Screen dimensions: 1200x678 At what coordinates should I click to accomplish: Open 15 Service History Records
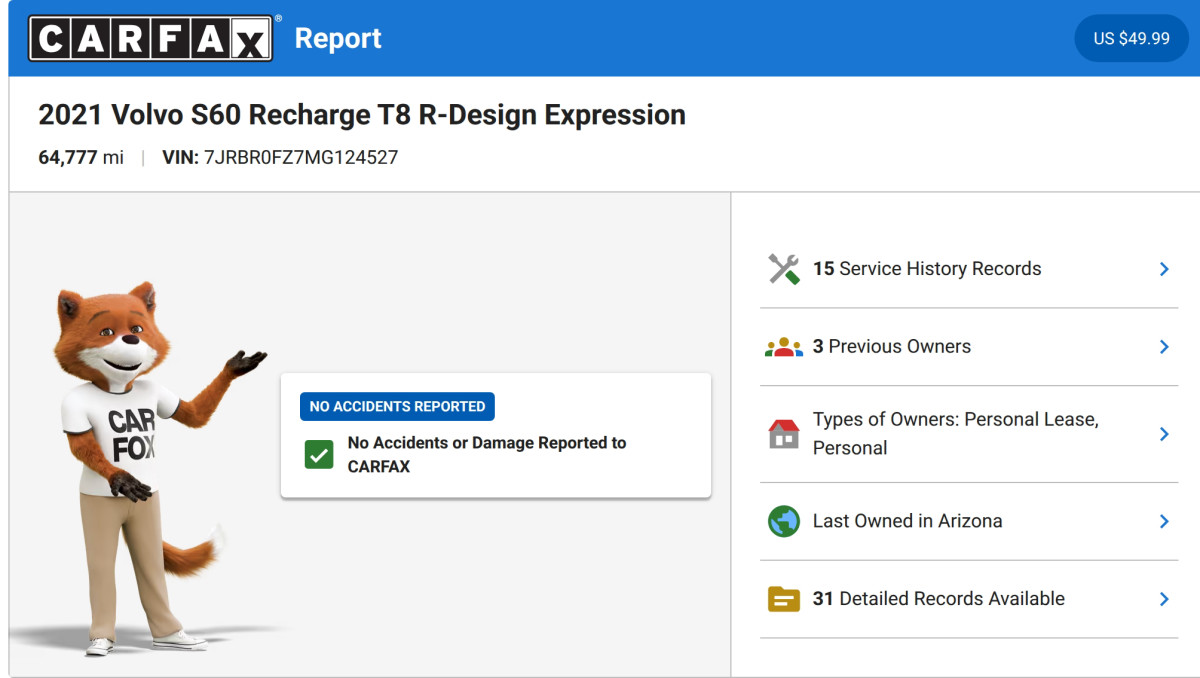[969, 269]
